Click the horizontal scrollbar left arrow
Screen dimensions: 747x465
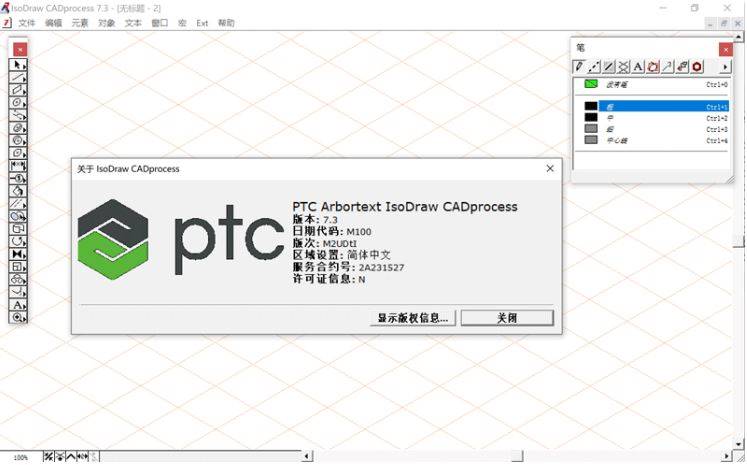click(x=307, y=456)
